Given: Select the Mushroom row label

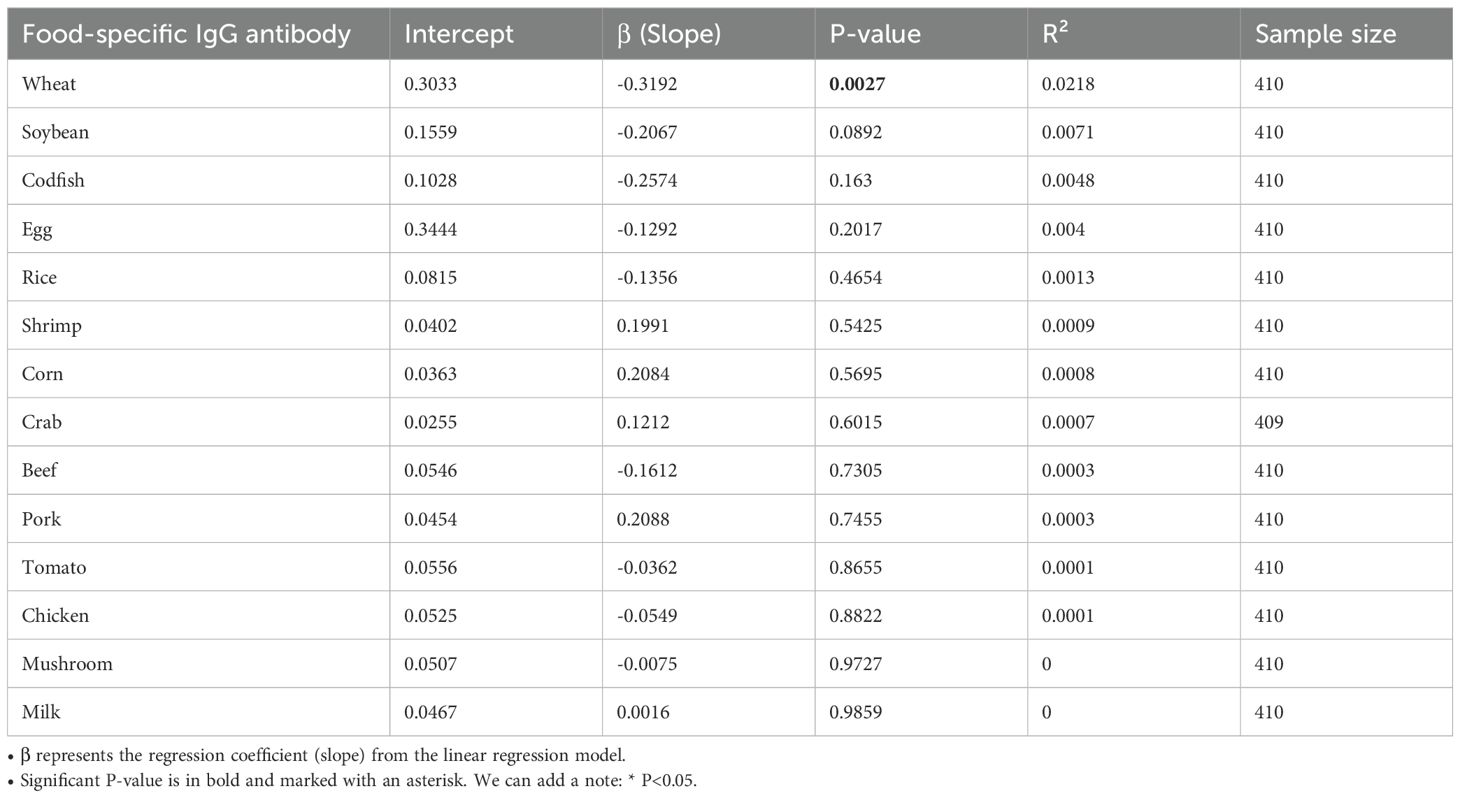Looking at the screenshot, I should pyautogui.click(x=60, y=664).
